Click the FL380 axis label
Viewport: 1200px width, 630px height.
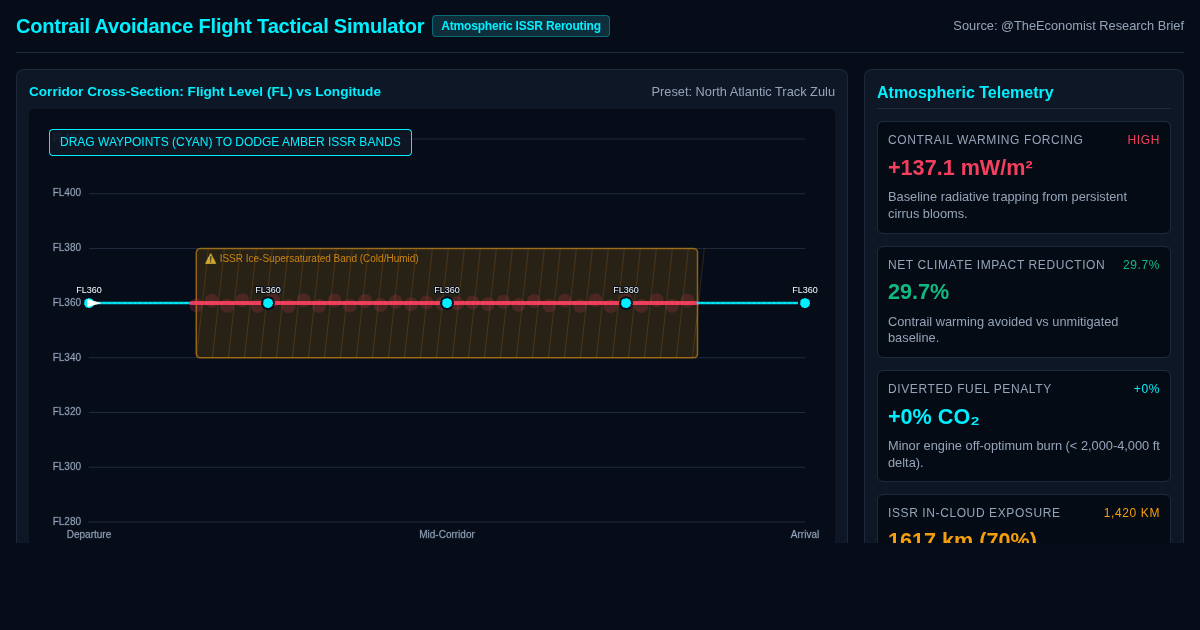[67, 248]
